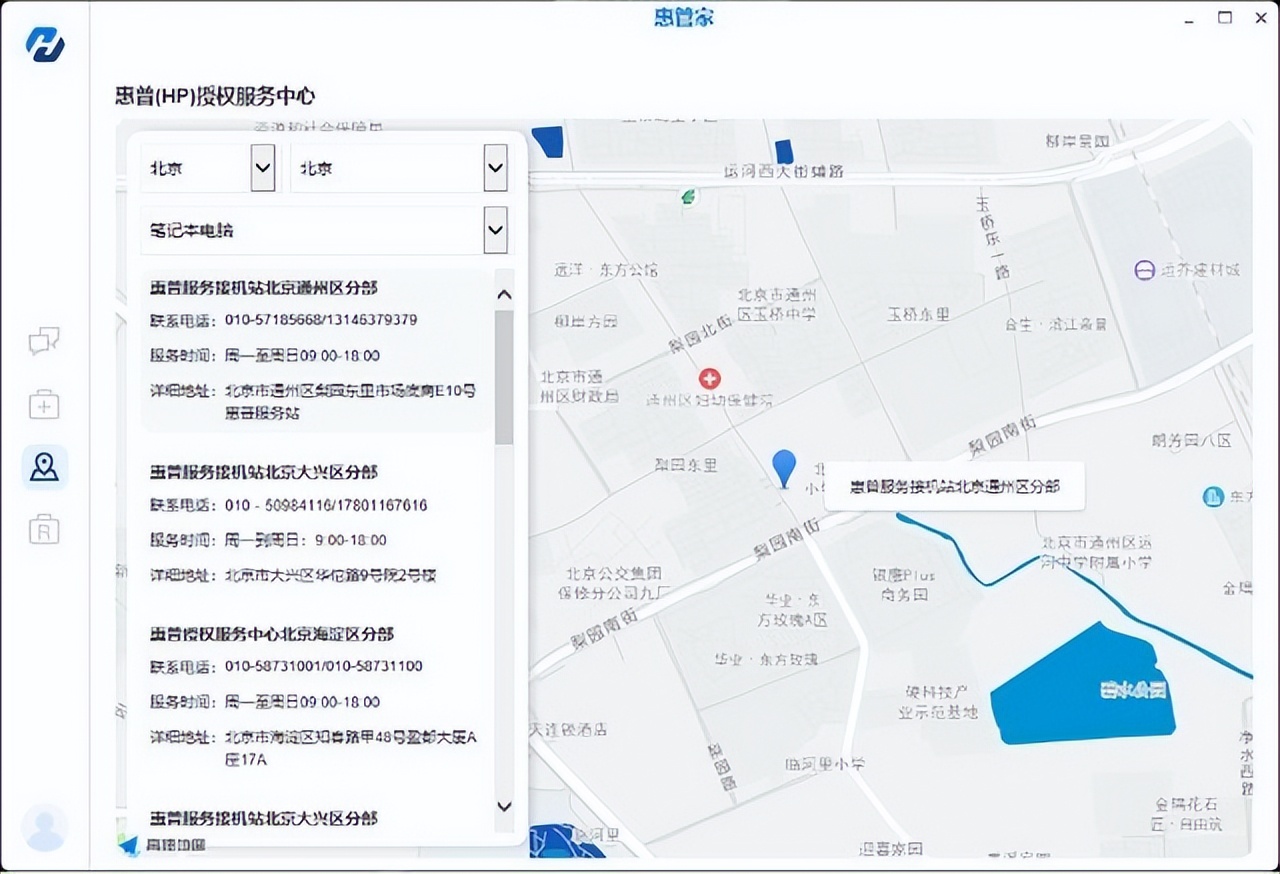Open the user avatar profile

pyautogui.click(x=45, y=827)
